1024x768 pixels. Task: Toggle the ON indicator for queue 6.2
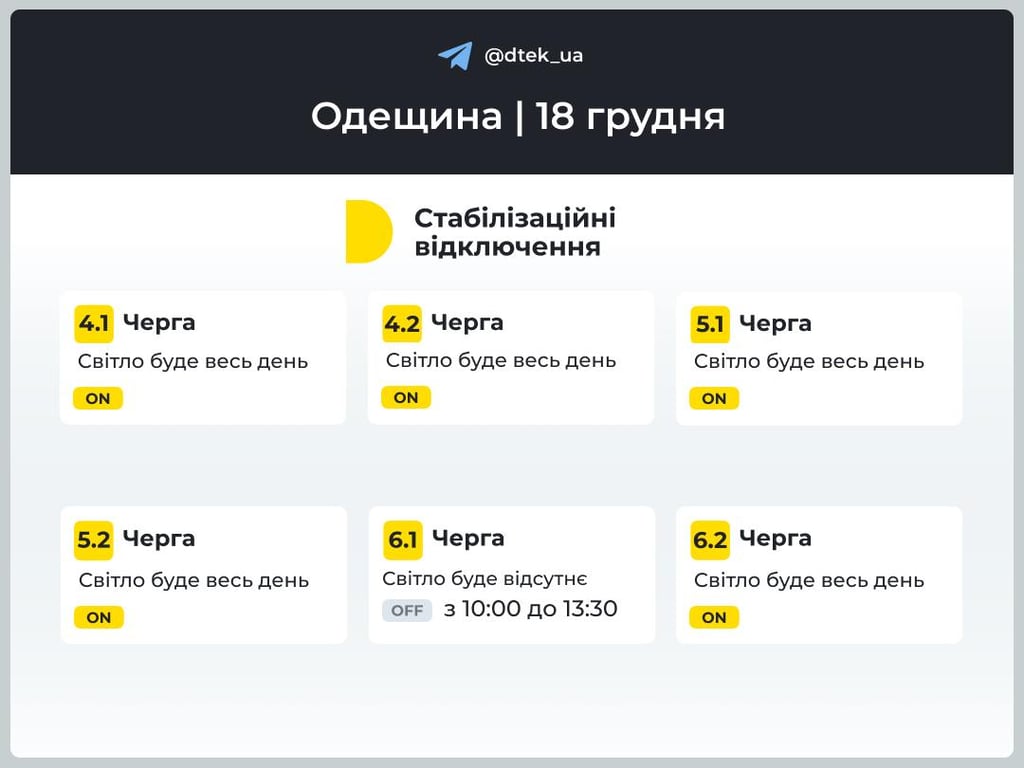tap(712, 618)
